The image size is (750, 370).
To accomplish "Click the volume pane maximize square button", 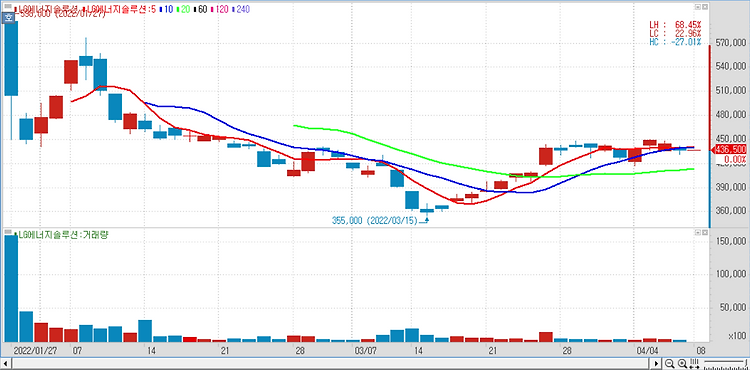I will point(704,232).
